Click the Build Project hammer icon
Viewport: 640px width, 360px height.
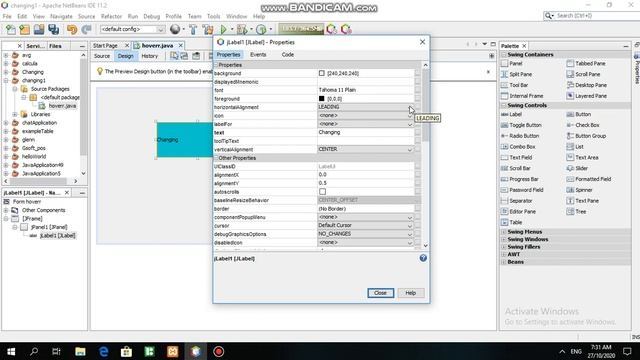193,29
